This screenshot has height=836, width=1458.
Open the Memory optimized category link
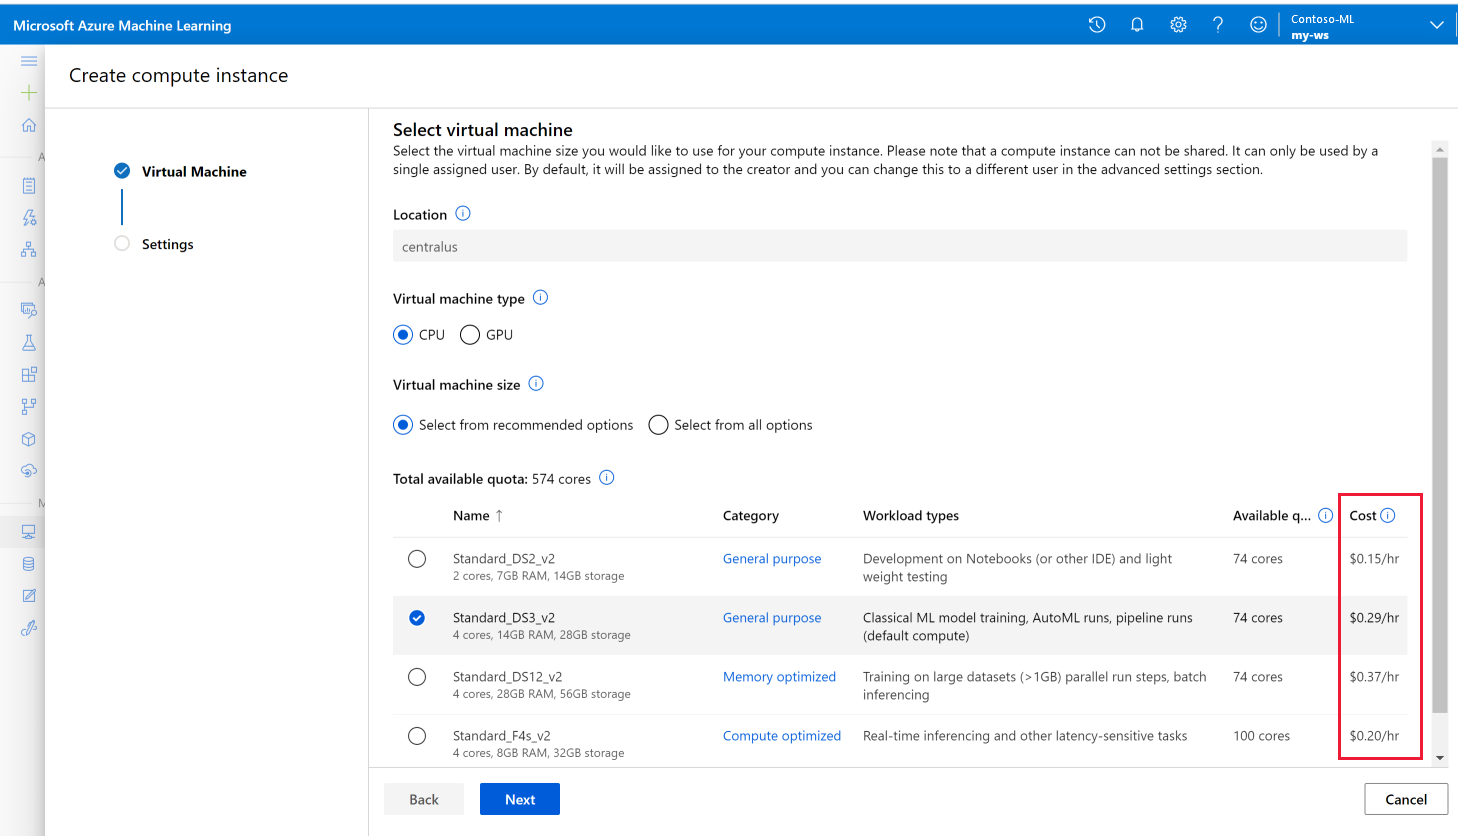click(x=779, y=677)
